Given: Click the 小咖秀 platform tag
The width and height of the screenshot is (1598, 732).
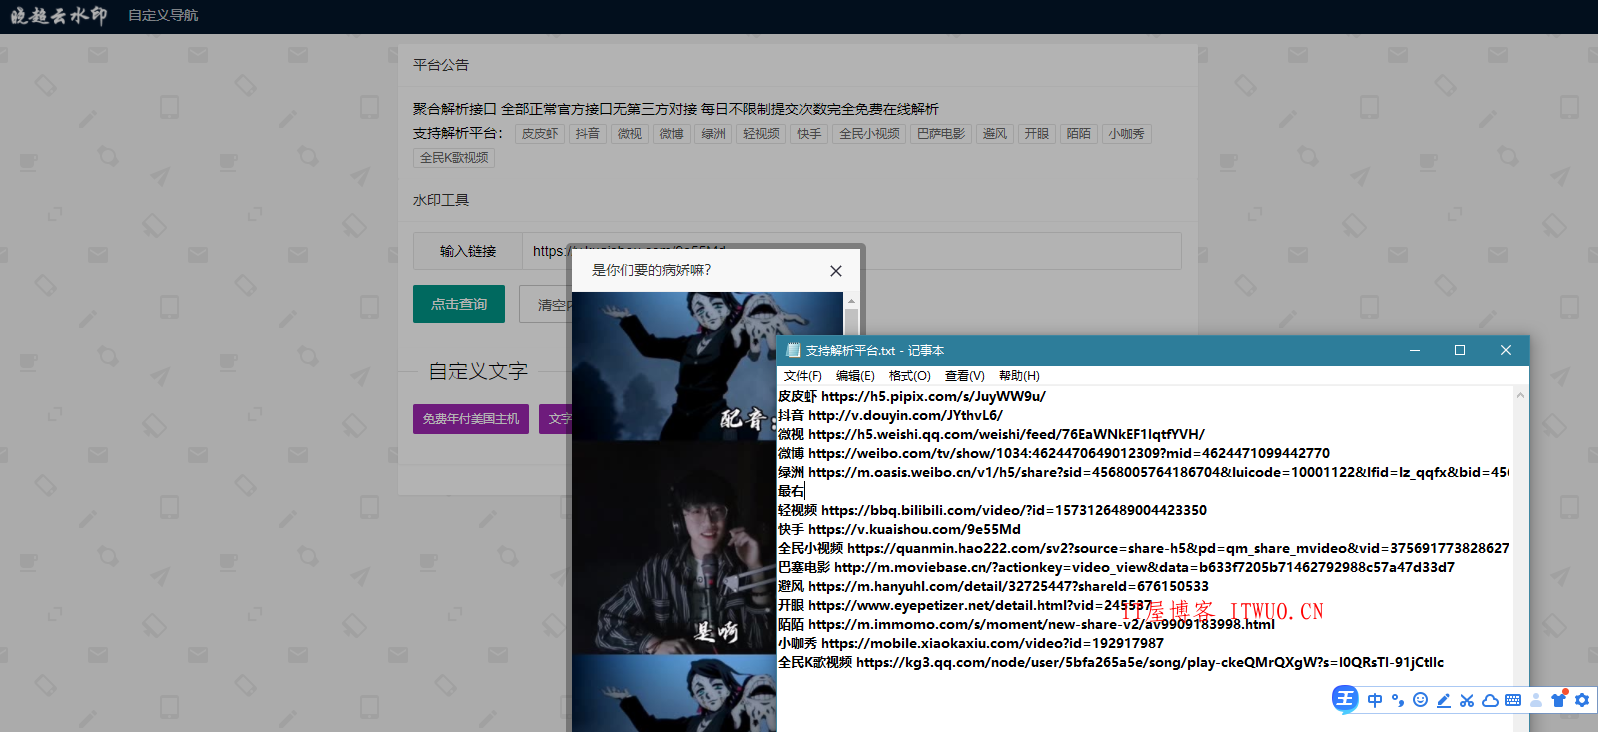Looking at the screenshot, I should click(x=1126, y=134).
